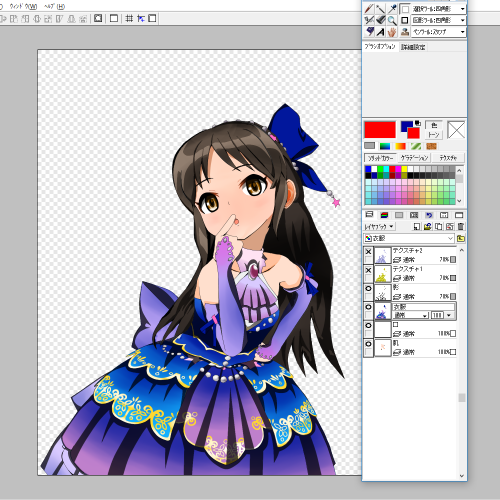The height and width of the screenshot is (500, 500).
Task: Select the rectangular selection tool icon
Action: point(405,9)
